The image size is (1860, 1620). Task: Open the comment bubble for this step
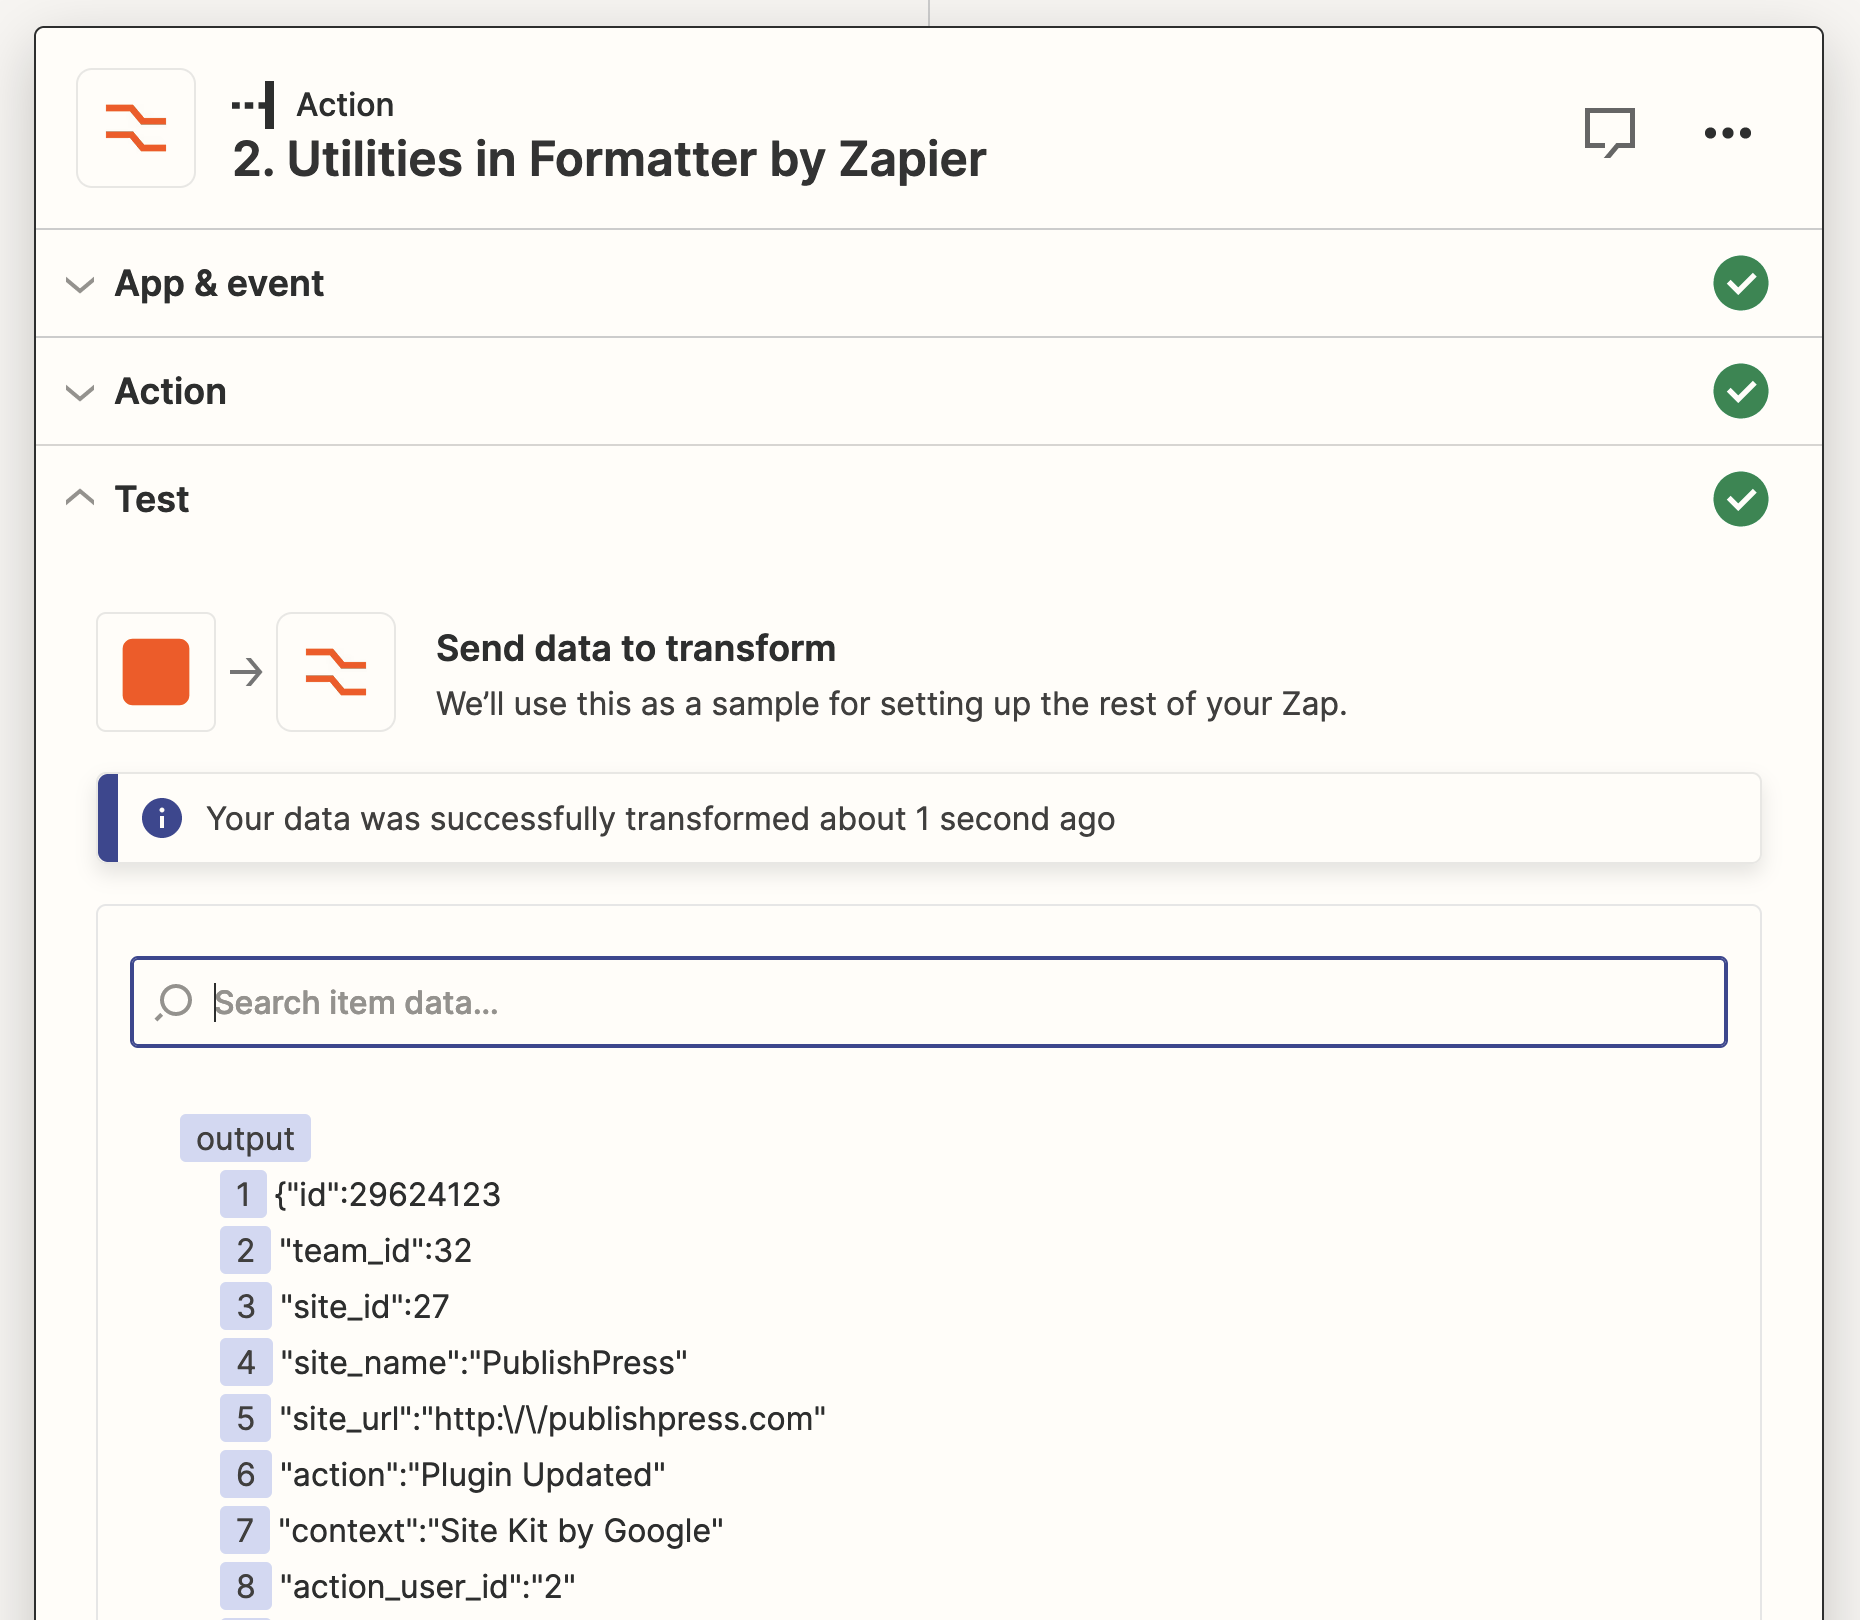click(1612, 131)
